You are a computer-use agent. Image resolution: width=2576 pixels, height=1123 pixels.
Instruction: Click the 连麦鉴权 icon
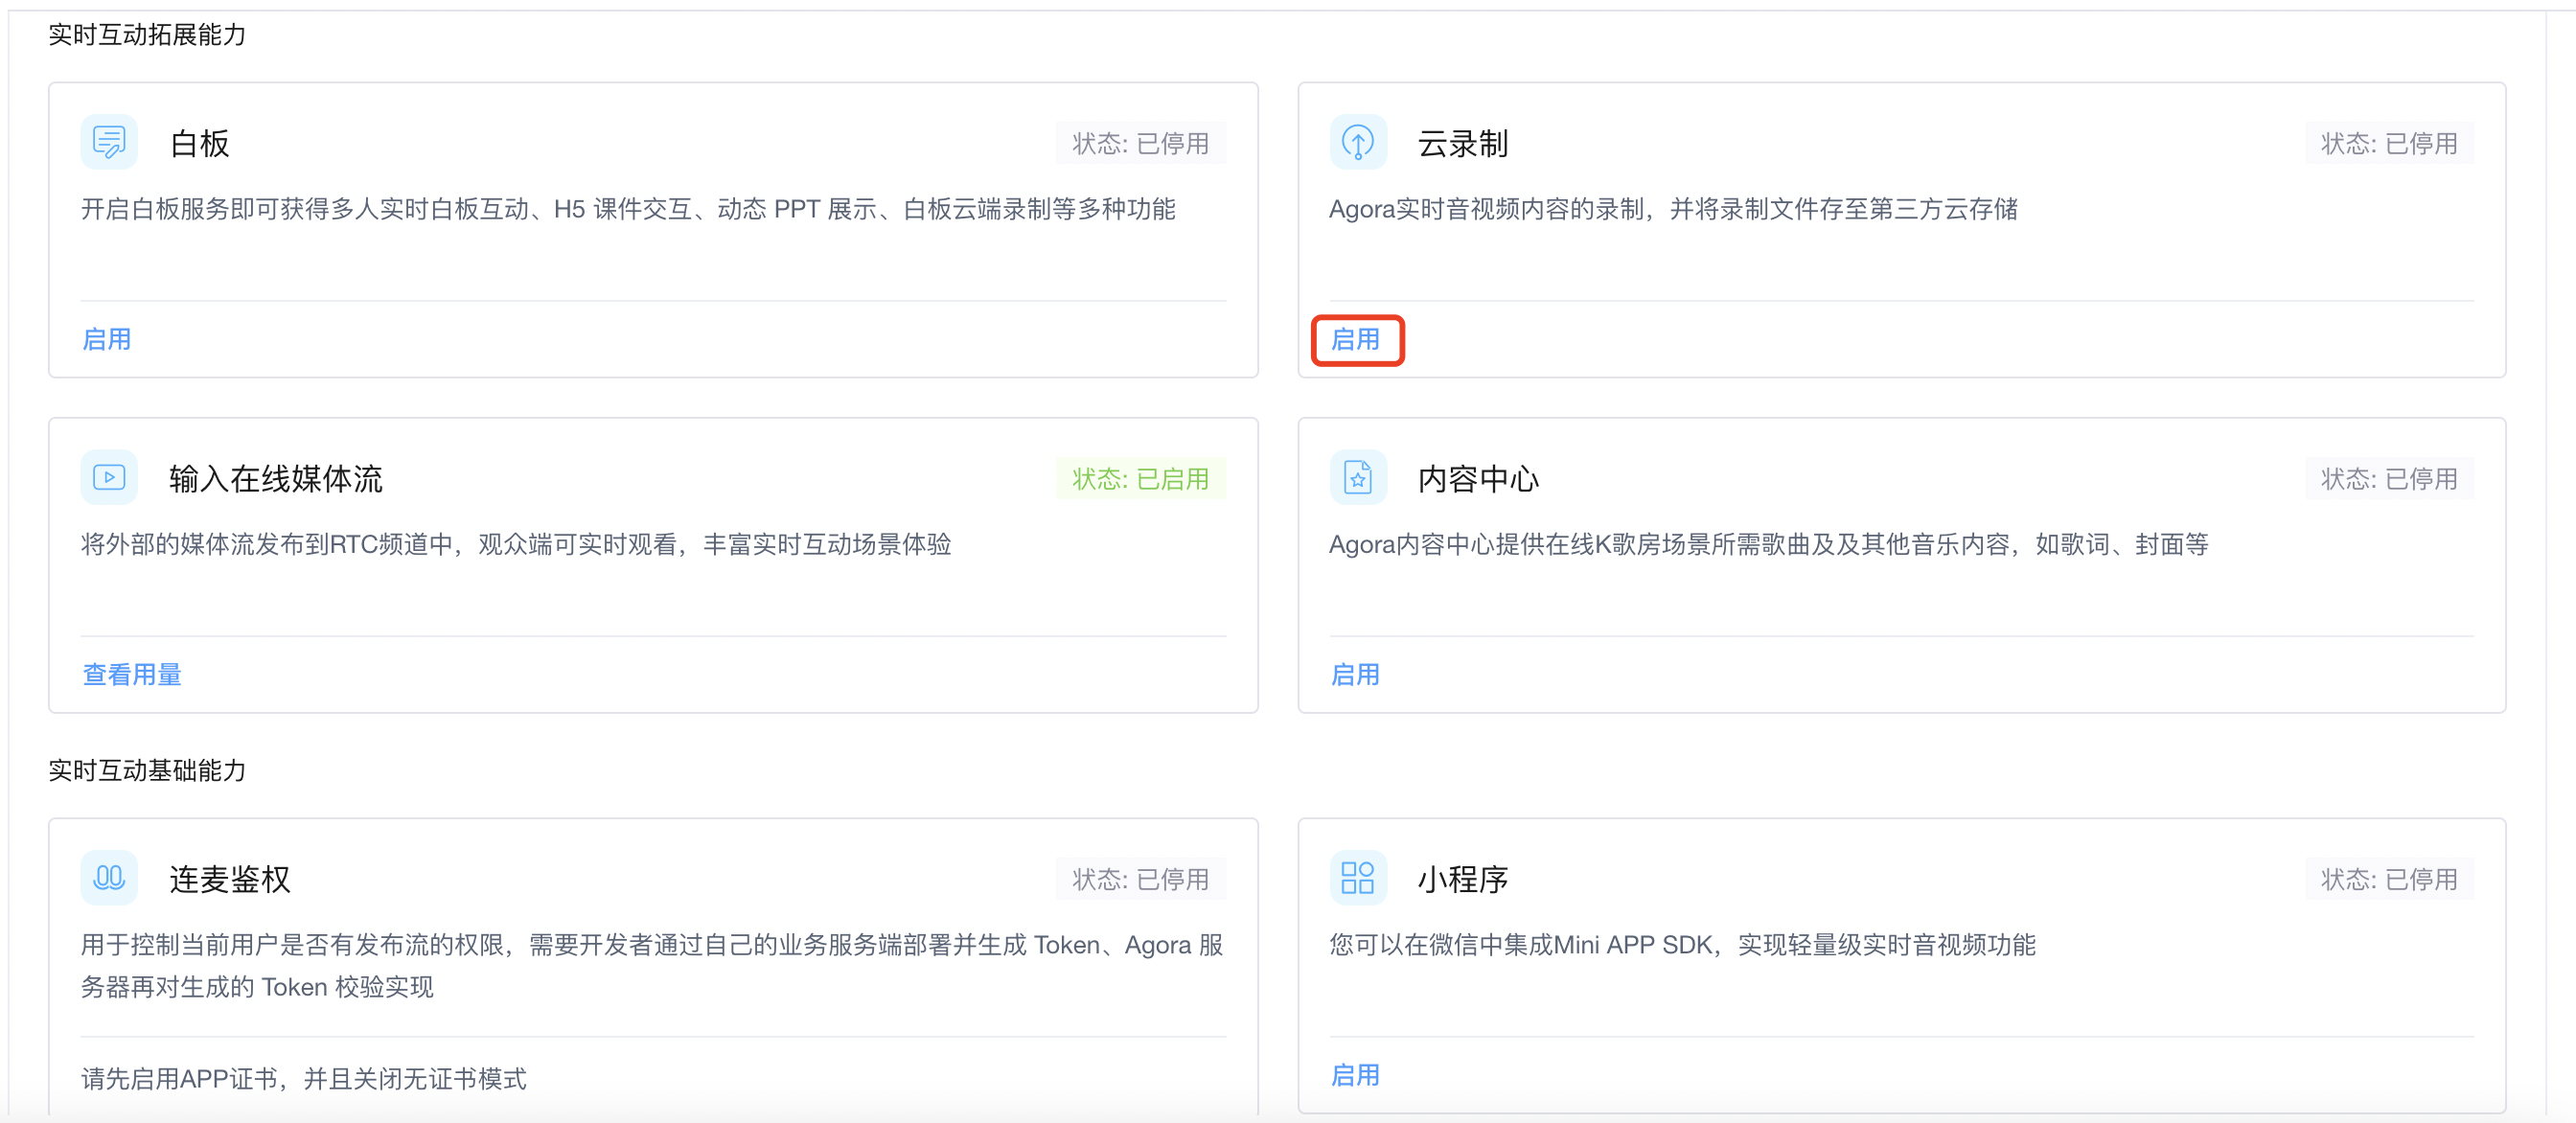(x=109, y=877)
